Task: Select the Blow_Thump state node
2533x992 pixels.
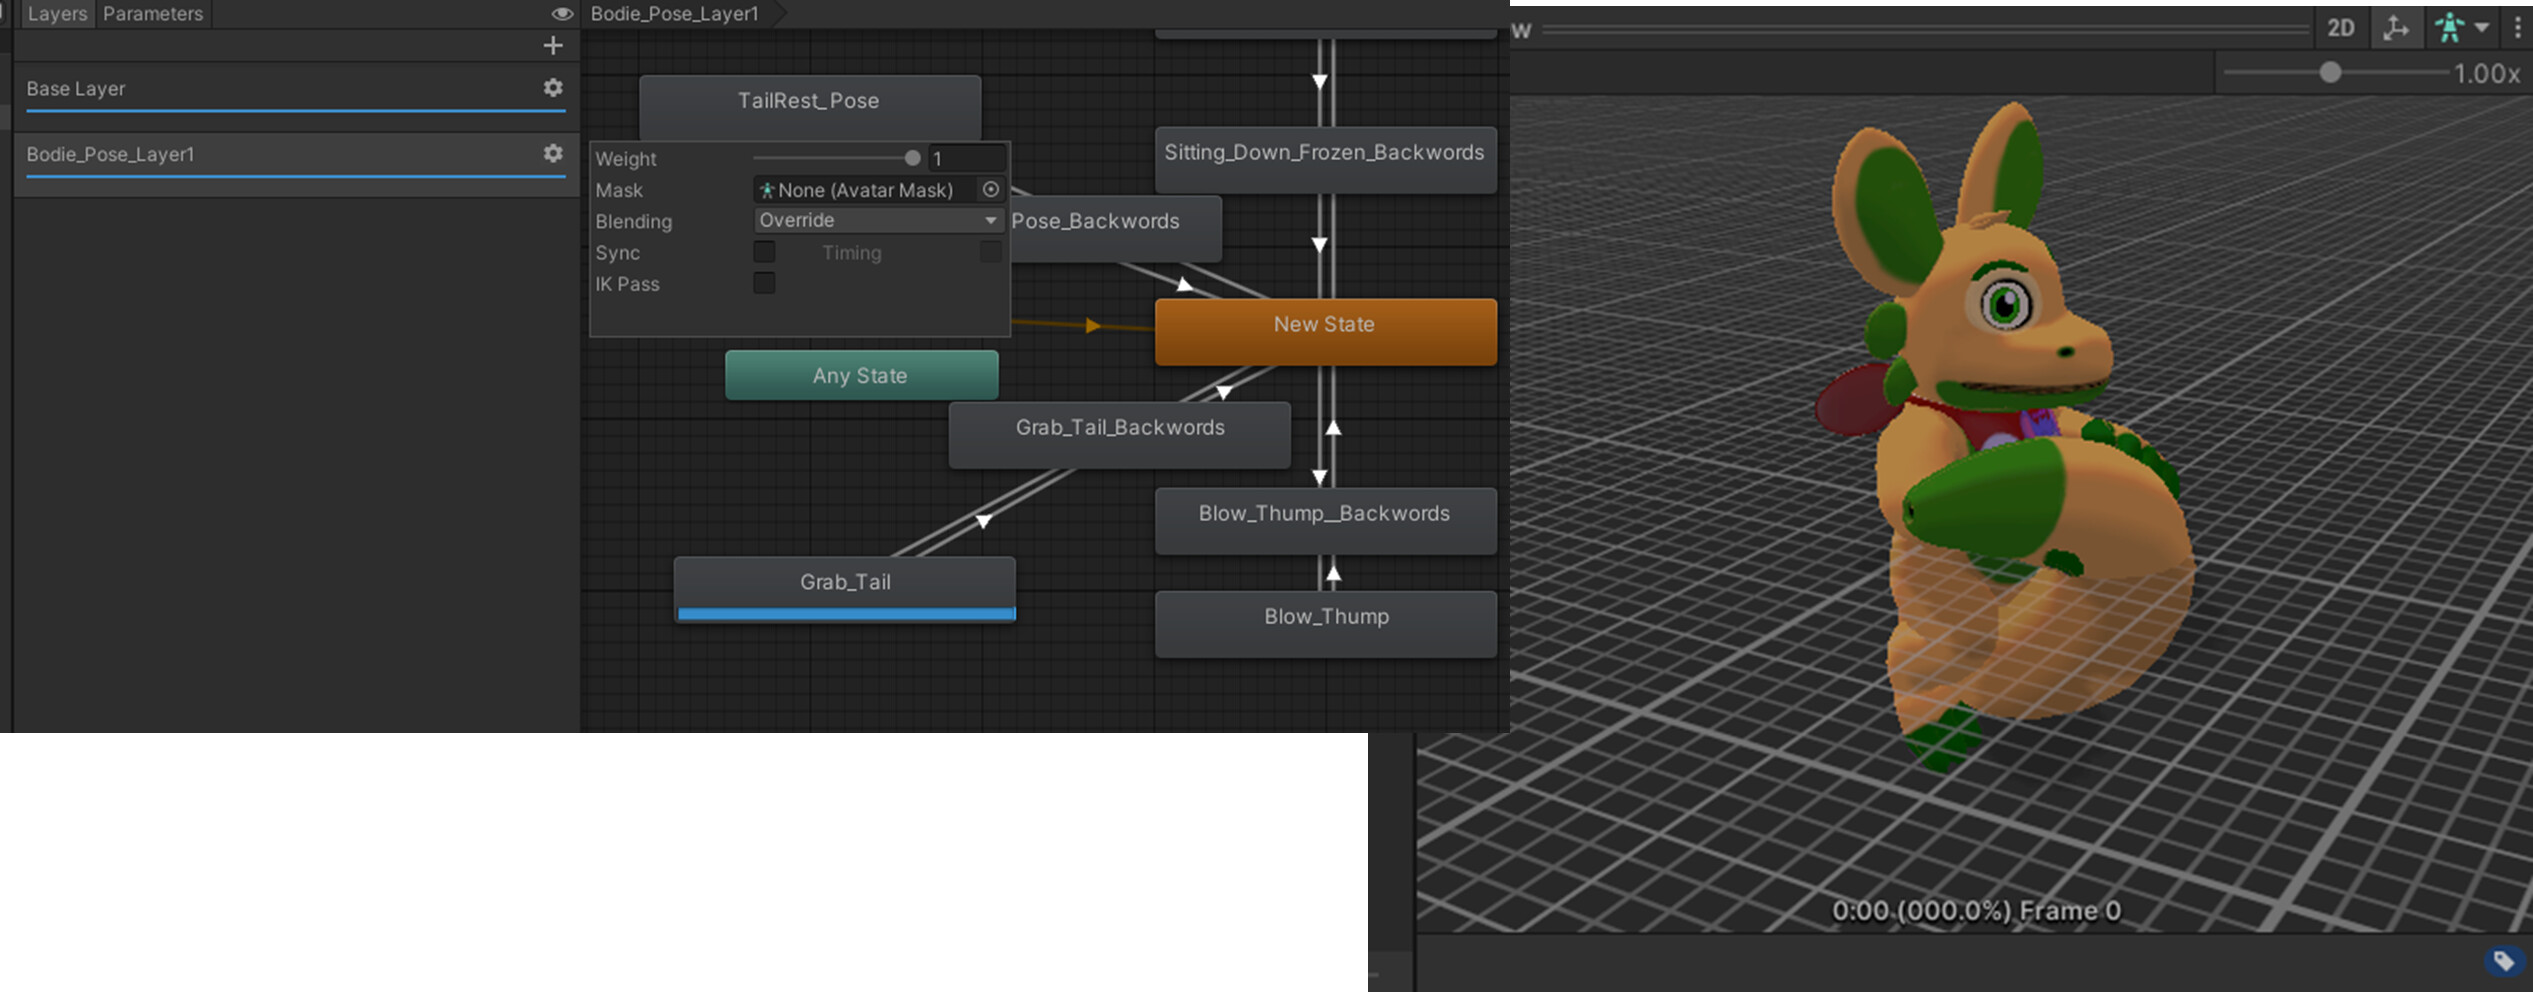Action: pyautogui.click(x=1325, y=623)
